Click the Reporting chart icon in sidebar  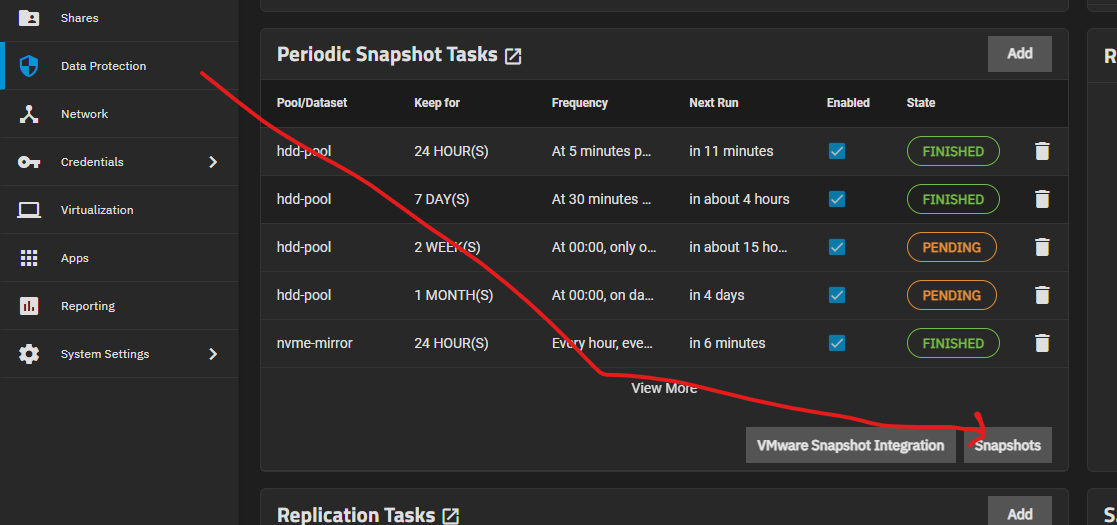tap(29, 306)
